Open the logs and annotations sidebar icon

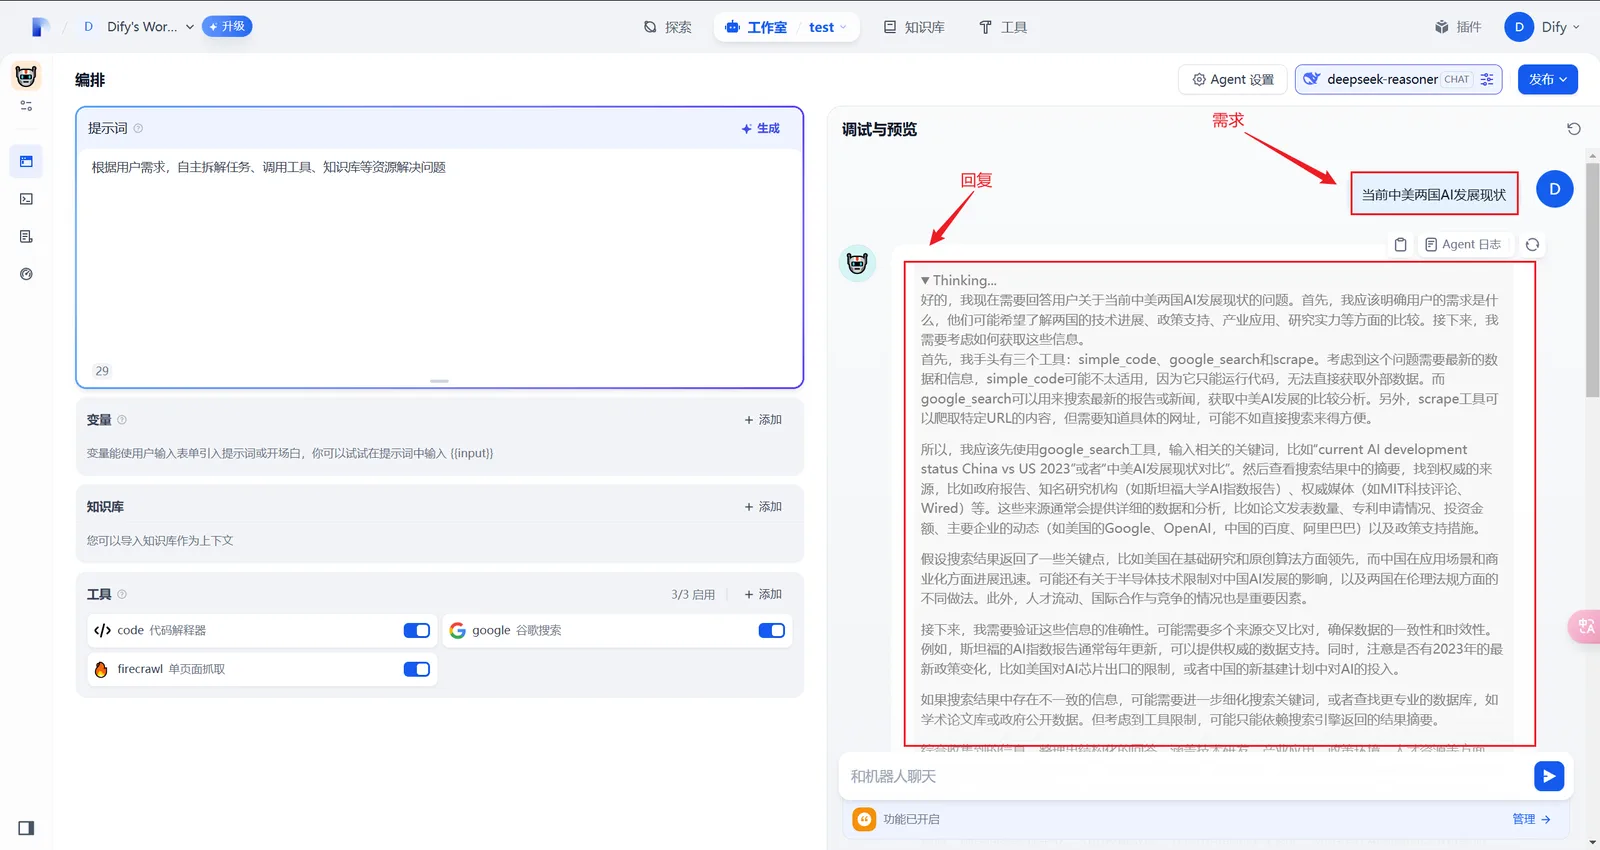point(26,237)
